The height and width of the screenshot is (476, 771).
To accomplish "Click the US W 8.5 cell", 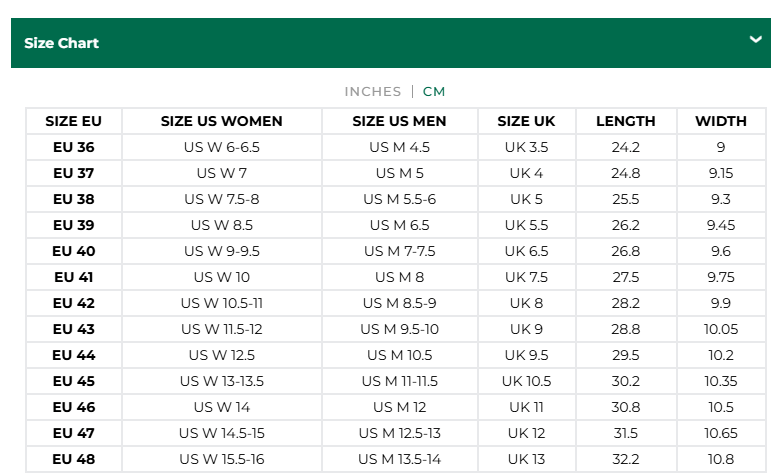I will coord(222,225).
